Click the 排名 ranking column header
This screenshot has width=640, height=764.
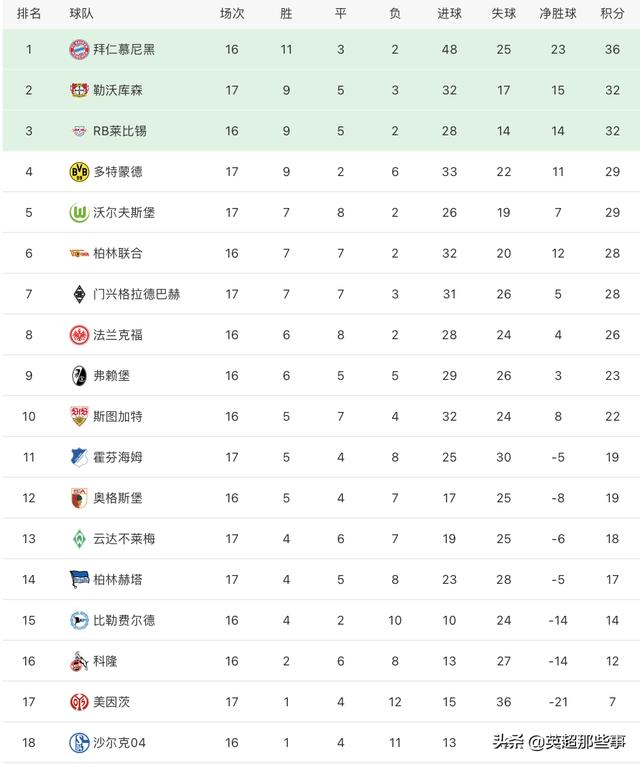point(29,14)
